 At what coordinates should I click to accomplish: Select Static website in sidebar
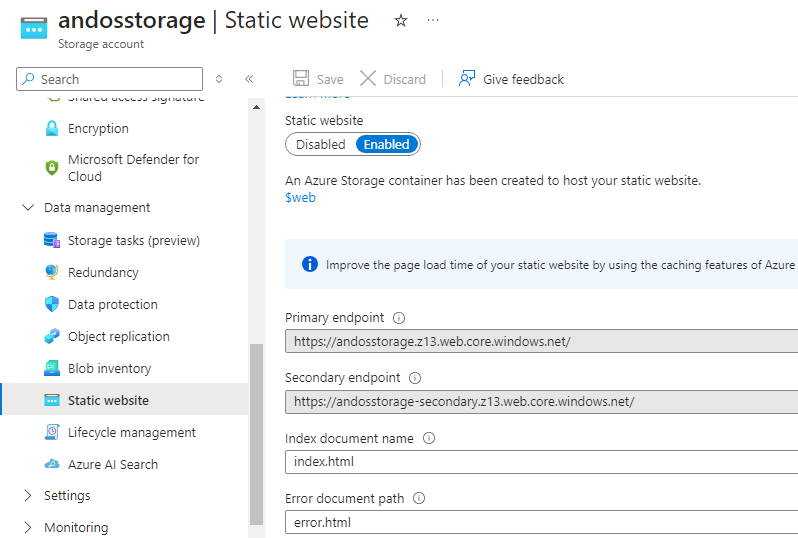click(x=108, y=400)
